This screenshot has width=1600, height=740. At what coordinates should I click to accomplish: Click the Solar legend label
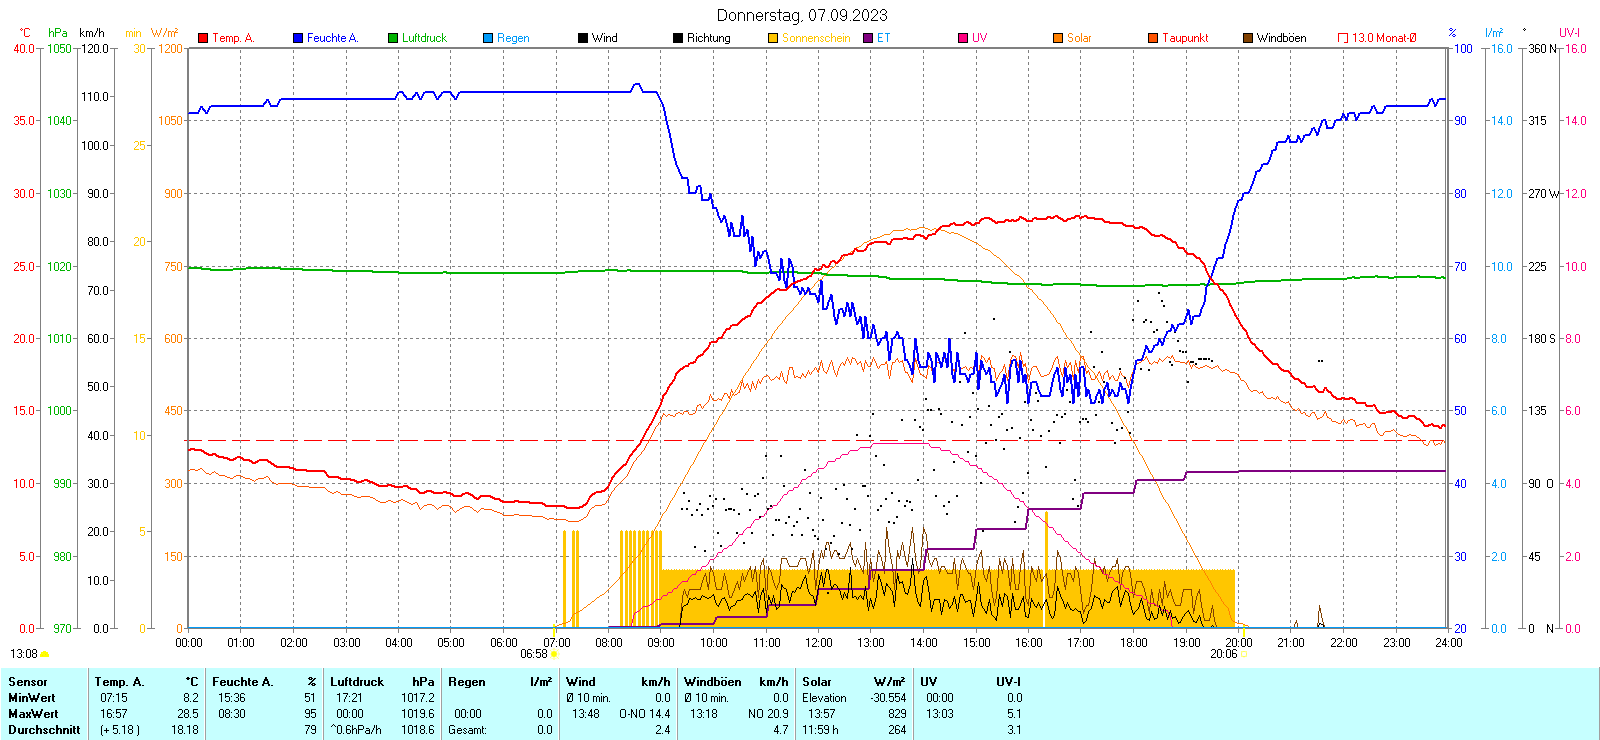[1079, 38]
